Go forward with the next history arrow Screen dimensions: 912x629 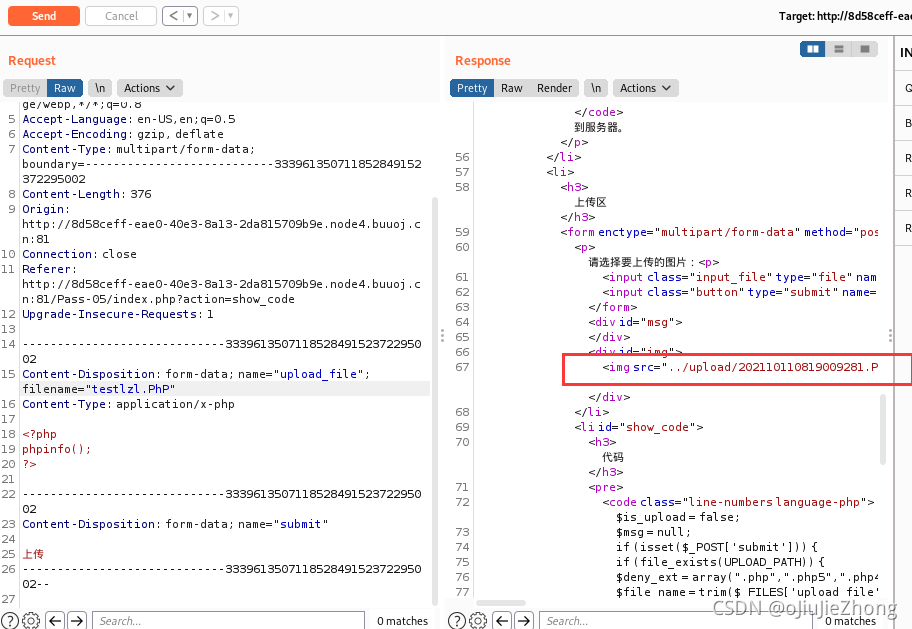(x=214, y=16)
